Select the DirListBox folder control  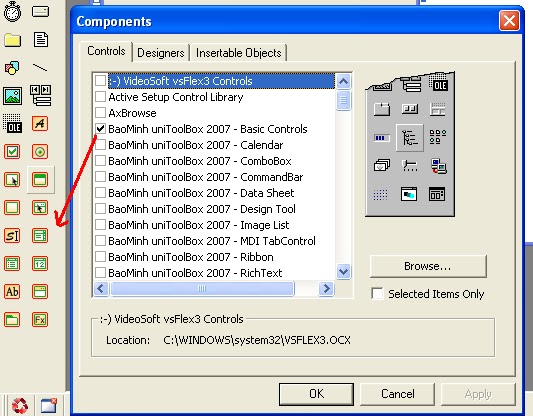click(x=13, y=40)
